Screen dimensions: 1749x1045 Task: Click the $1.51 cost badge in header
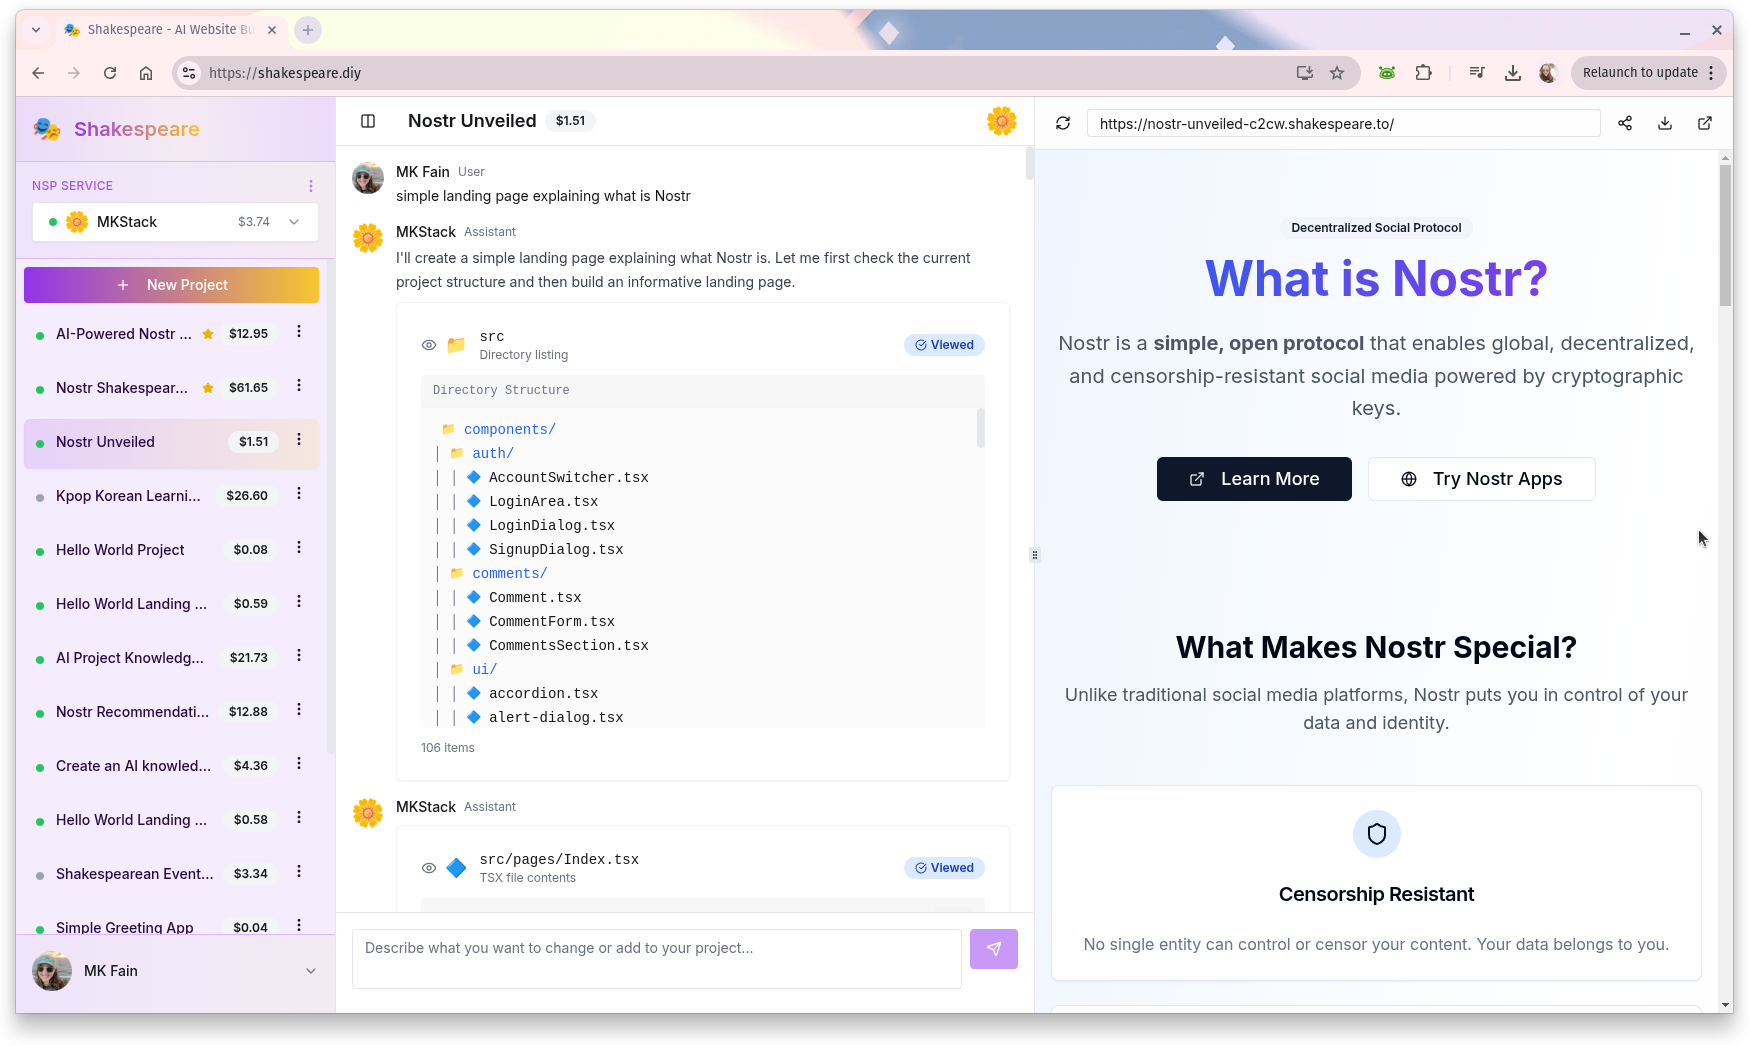pyautogui.click(x=571, y=121)
